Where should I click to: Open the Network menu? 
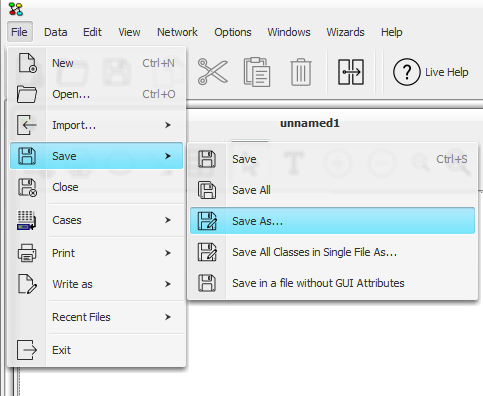[177, 32]
